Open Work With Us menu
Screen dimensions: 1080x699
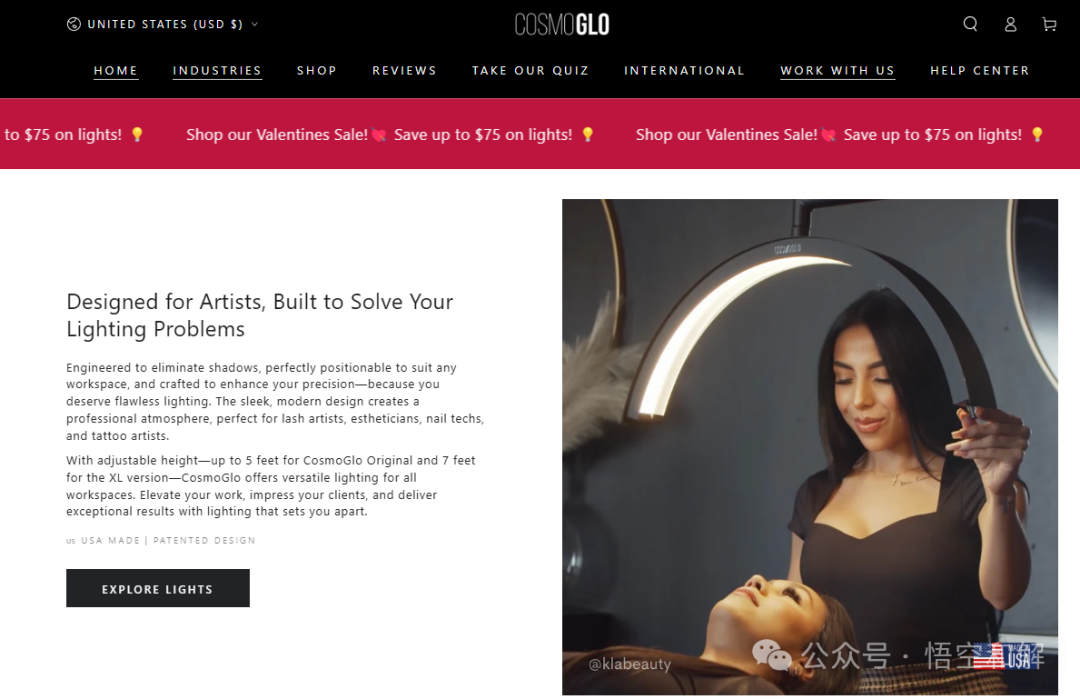coord(838,71)
